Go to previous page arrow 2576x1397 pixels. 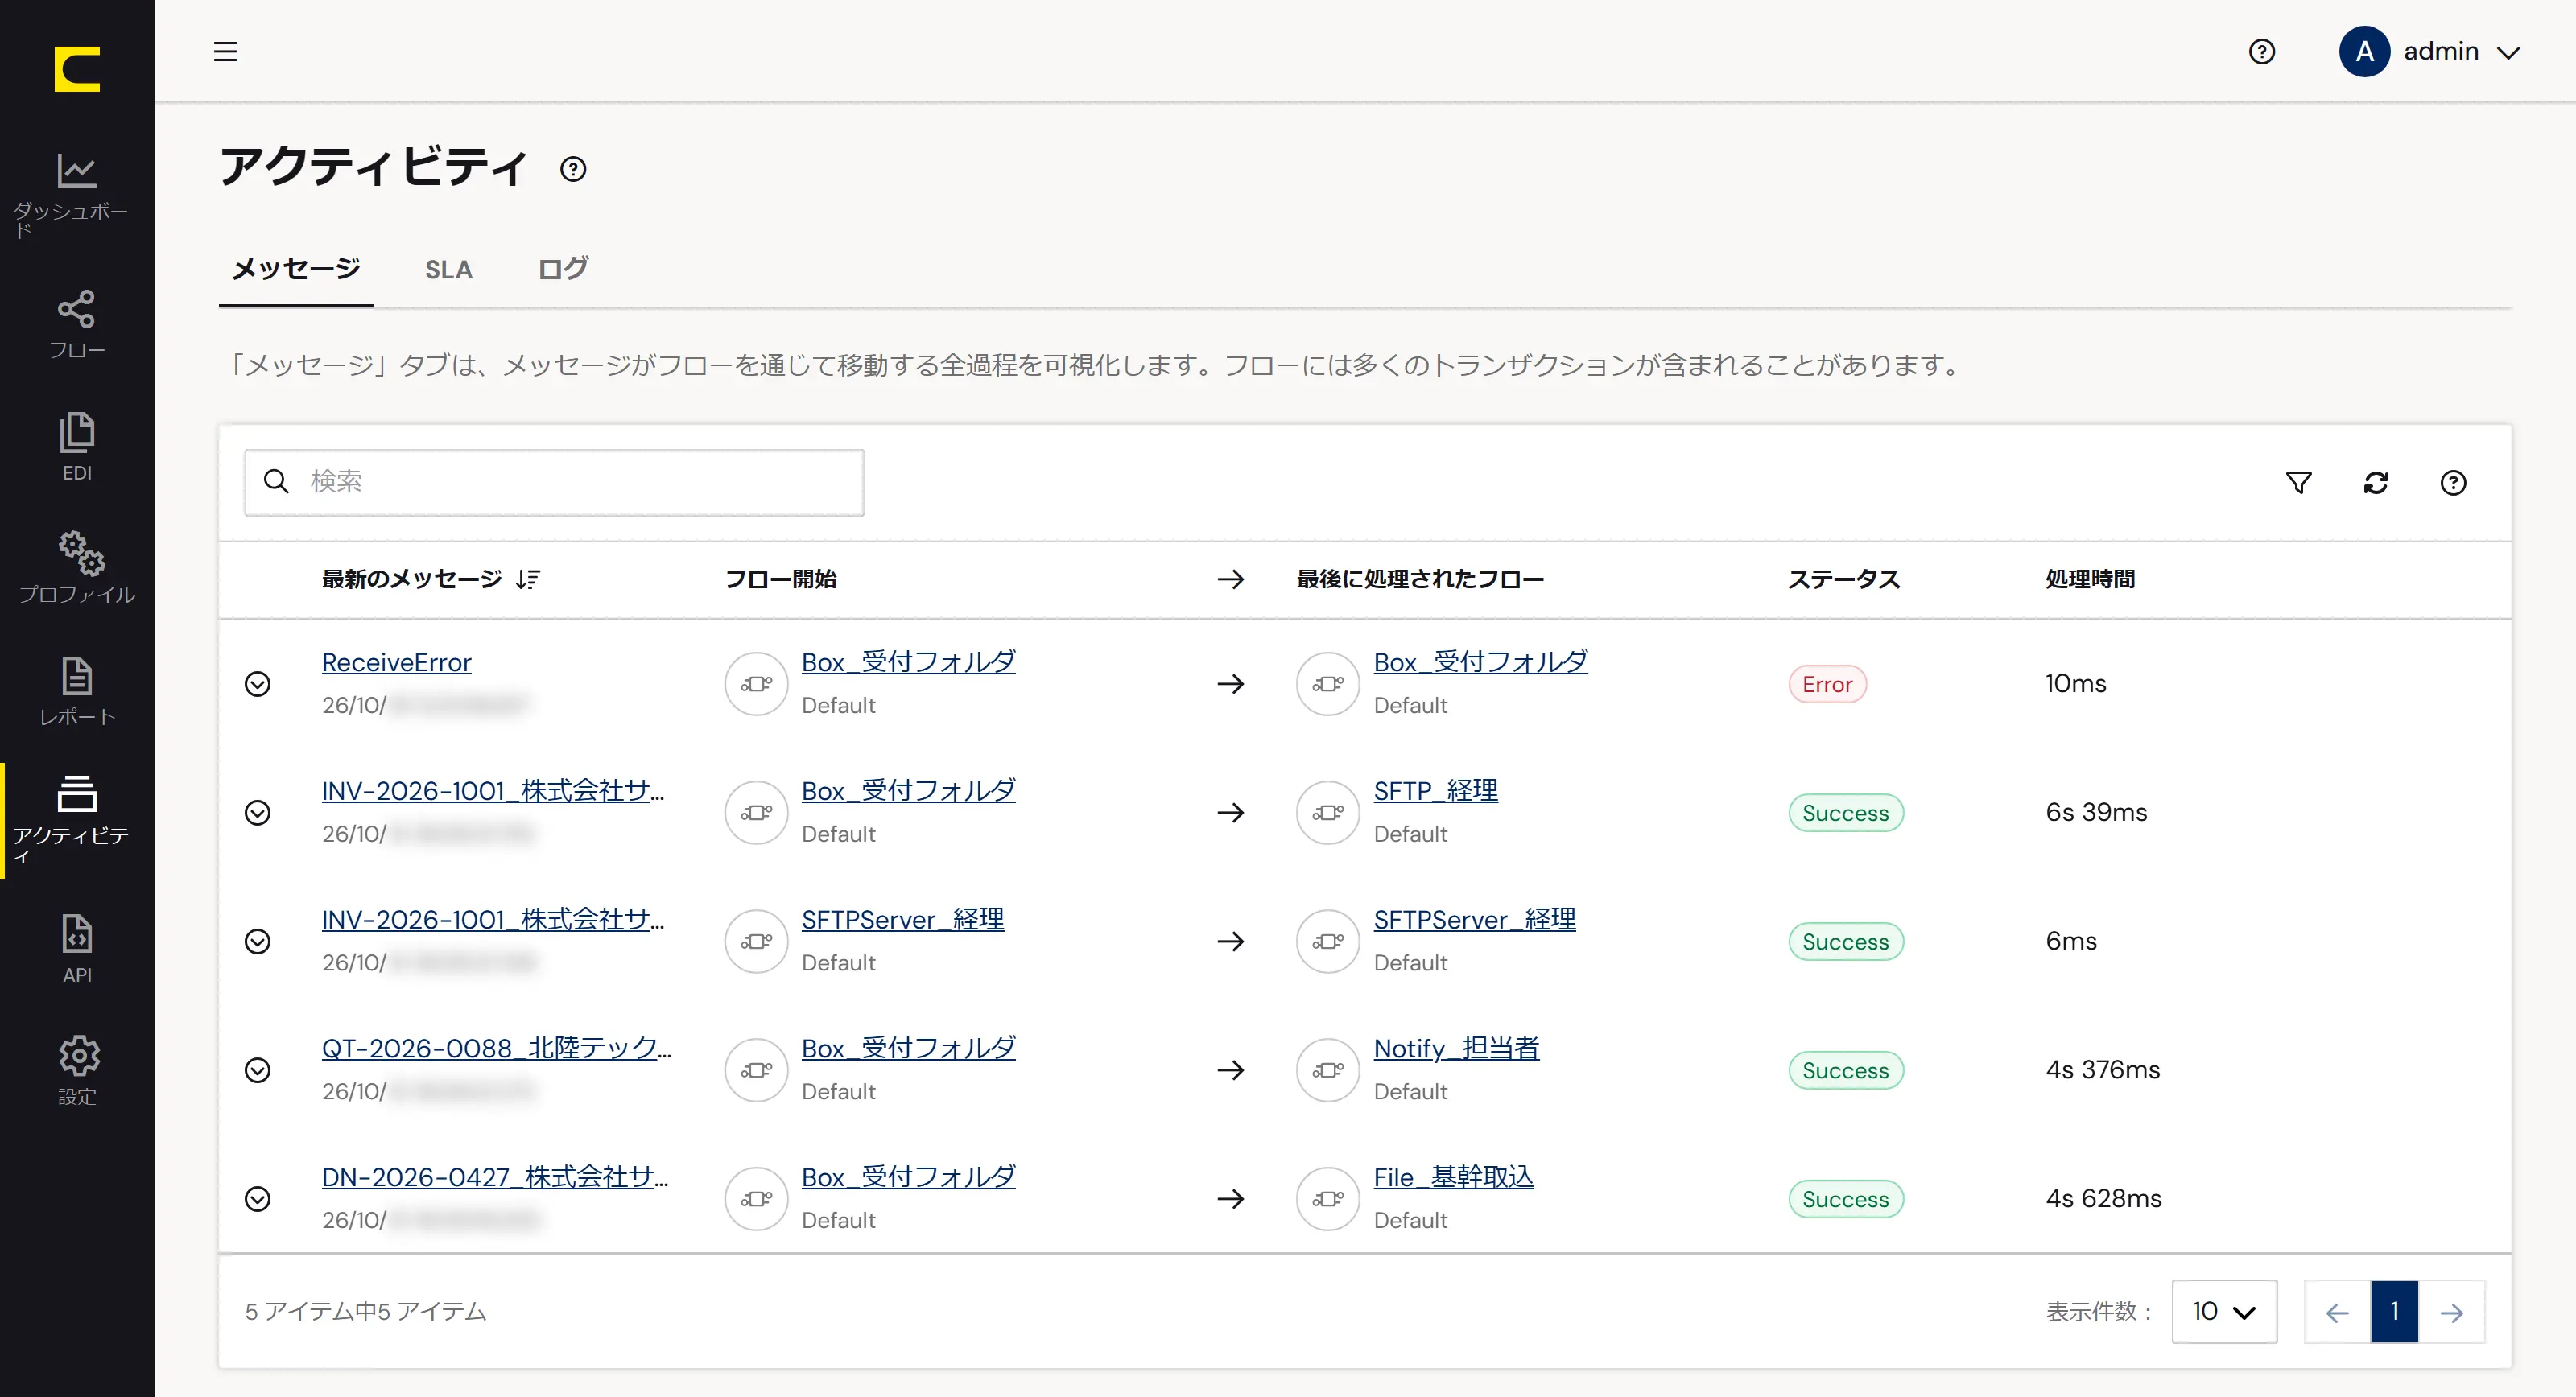[2337, 1311]
